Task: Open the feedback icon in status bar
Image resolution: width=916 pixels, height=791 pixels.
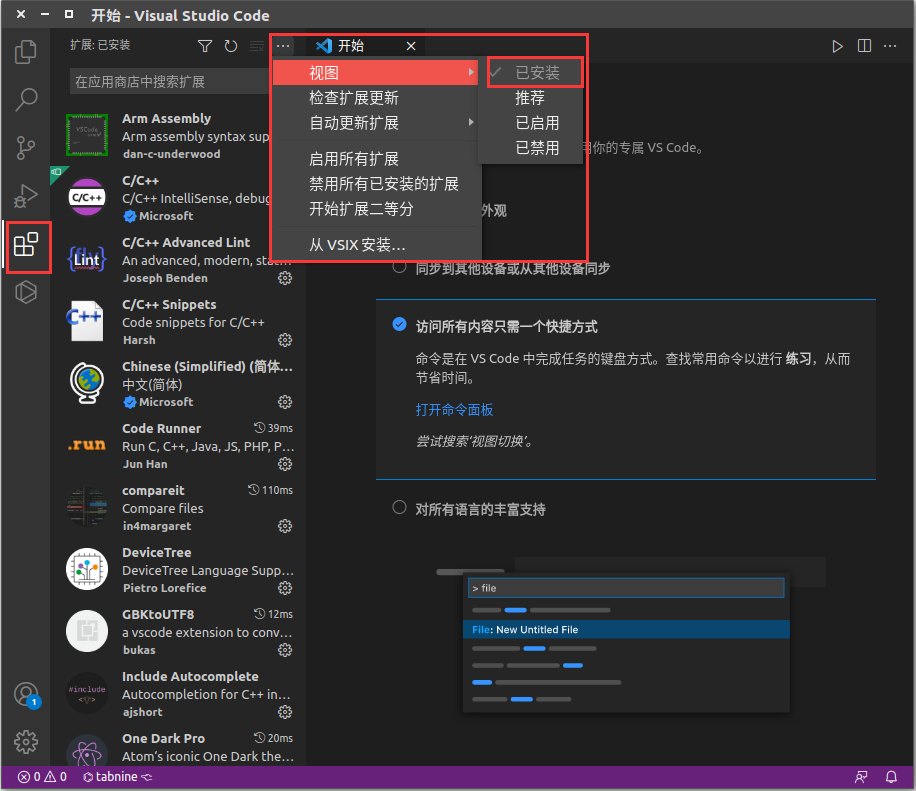Action: coord(861,777)
